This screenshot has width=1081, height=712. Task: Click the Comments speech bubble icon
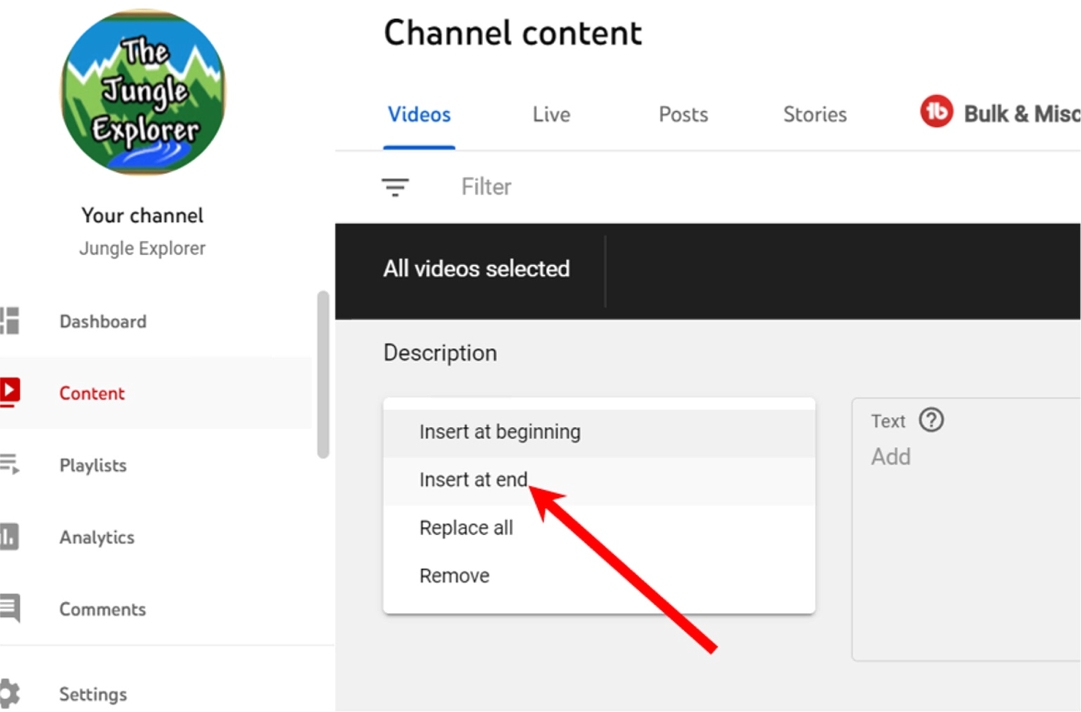(x=10, y=608)
